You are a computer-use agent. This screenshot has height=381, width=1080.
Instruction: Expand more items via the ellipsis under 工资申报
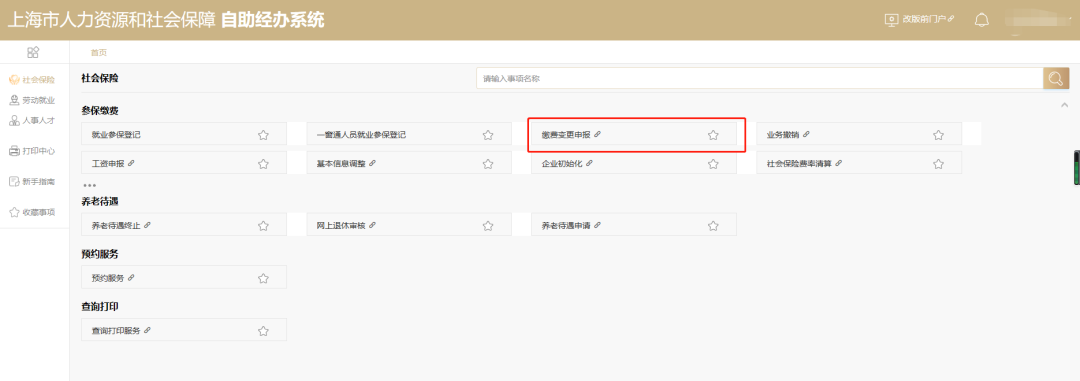[90, 185]
